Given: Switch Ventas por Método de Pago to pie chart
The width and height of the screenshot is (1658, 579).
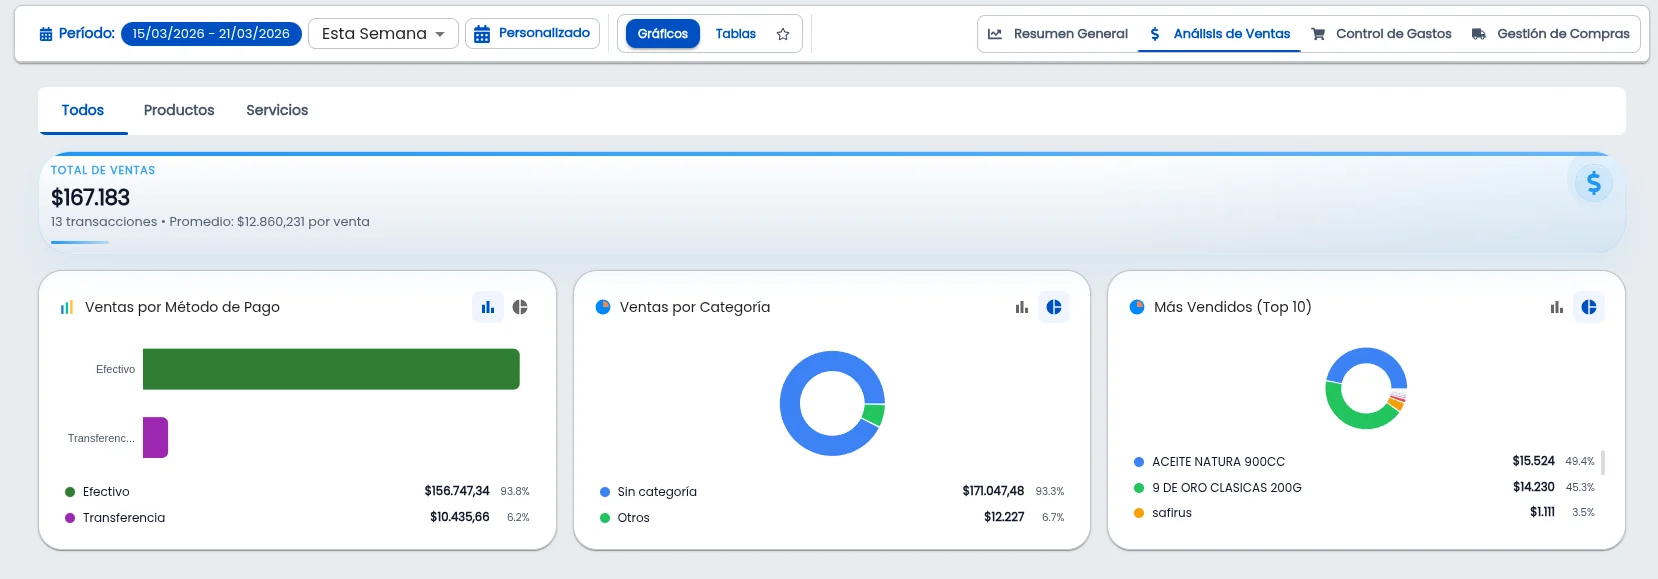Looking at the screenshot, I should [520, 307].
